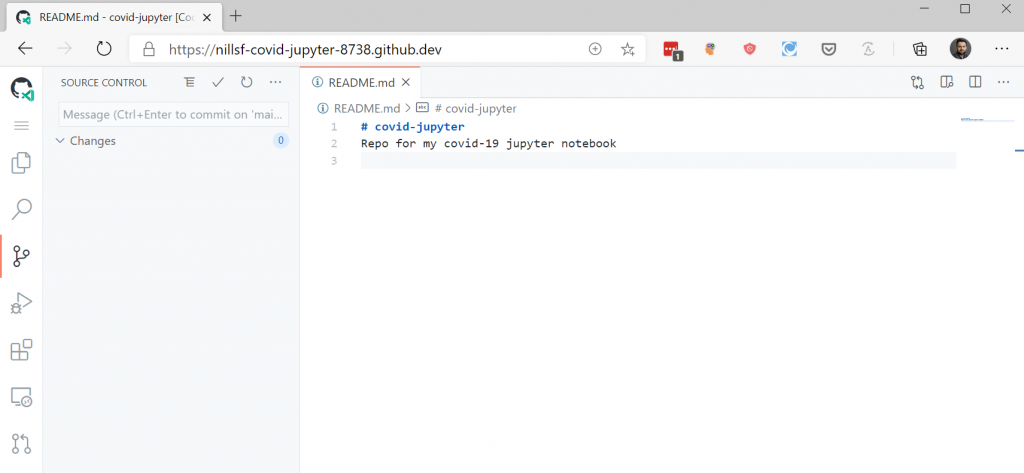Open the Search view in activity bar
Viewport: 1024px width, 473px height.
pyautogui.click(x=22, y=209)
